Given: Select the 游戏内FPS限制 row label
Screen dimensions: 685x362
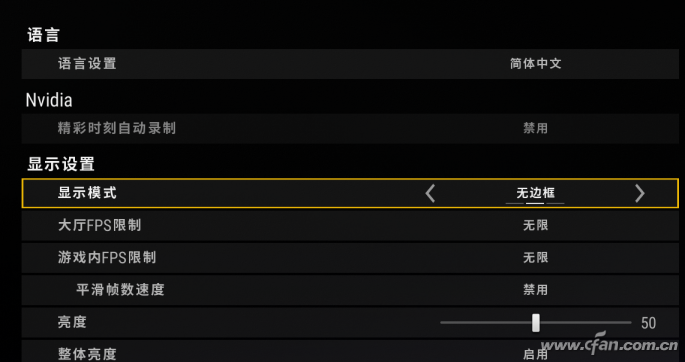Looking at the screenshot, I should tap(107, 258).
